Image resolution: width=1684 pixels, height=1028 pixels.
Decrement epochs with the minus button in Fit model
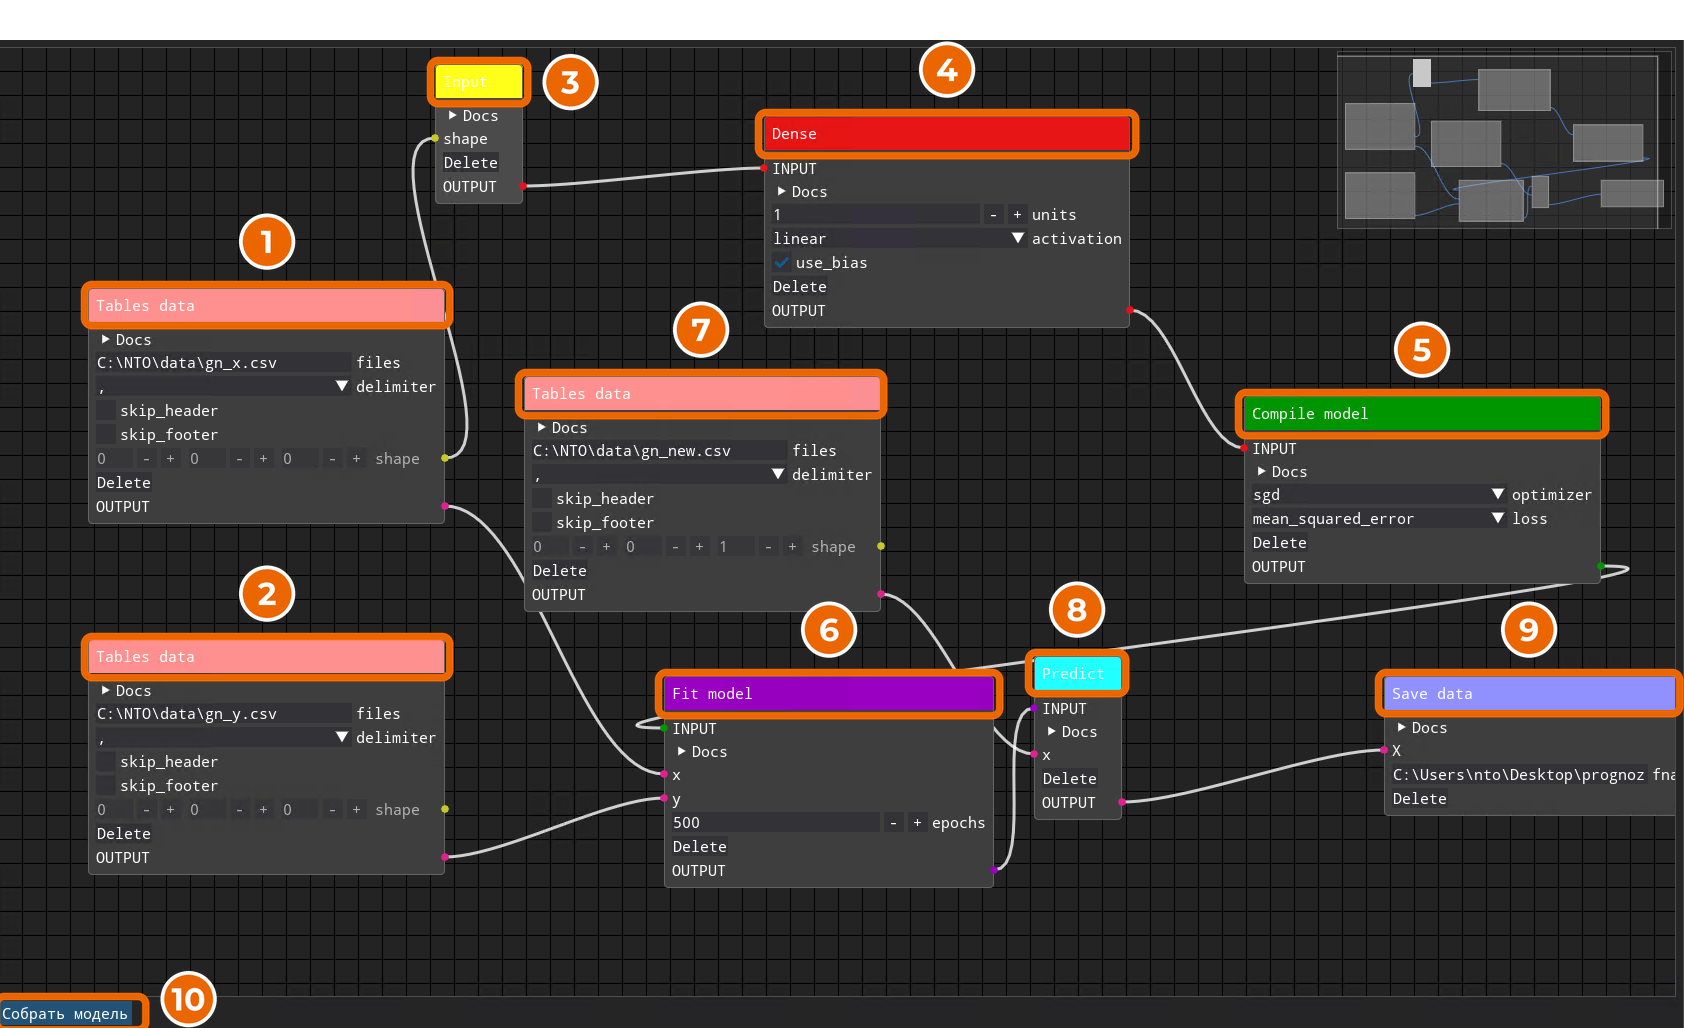click(893, 823)
